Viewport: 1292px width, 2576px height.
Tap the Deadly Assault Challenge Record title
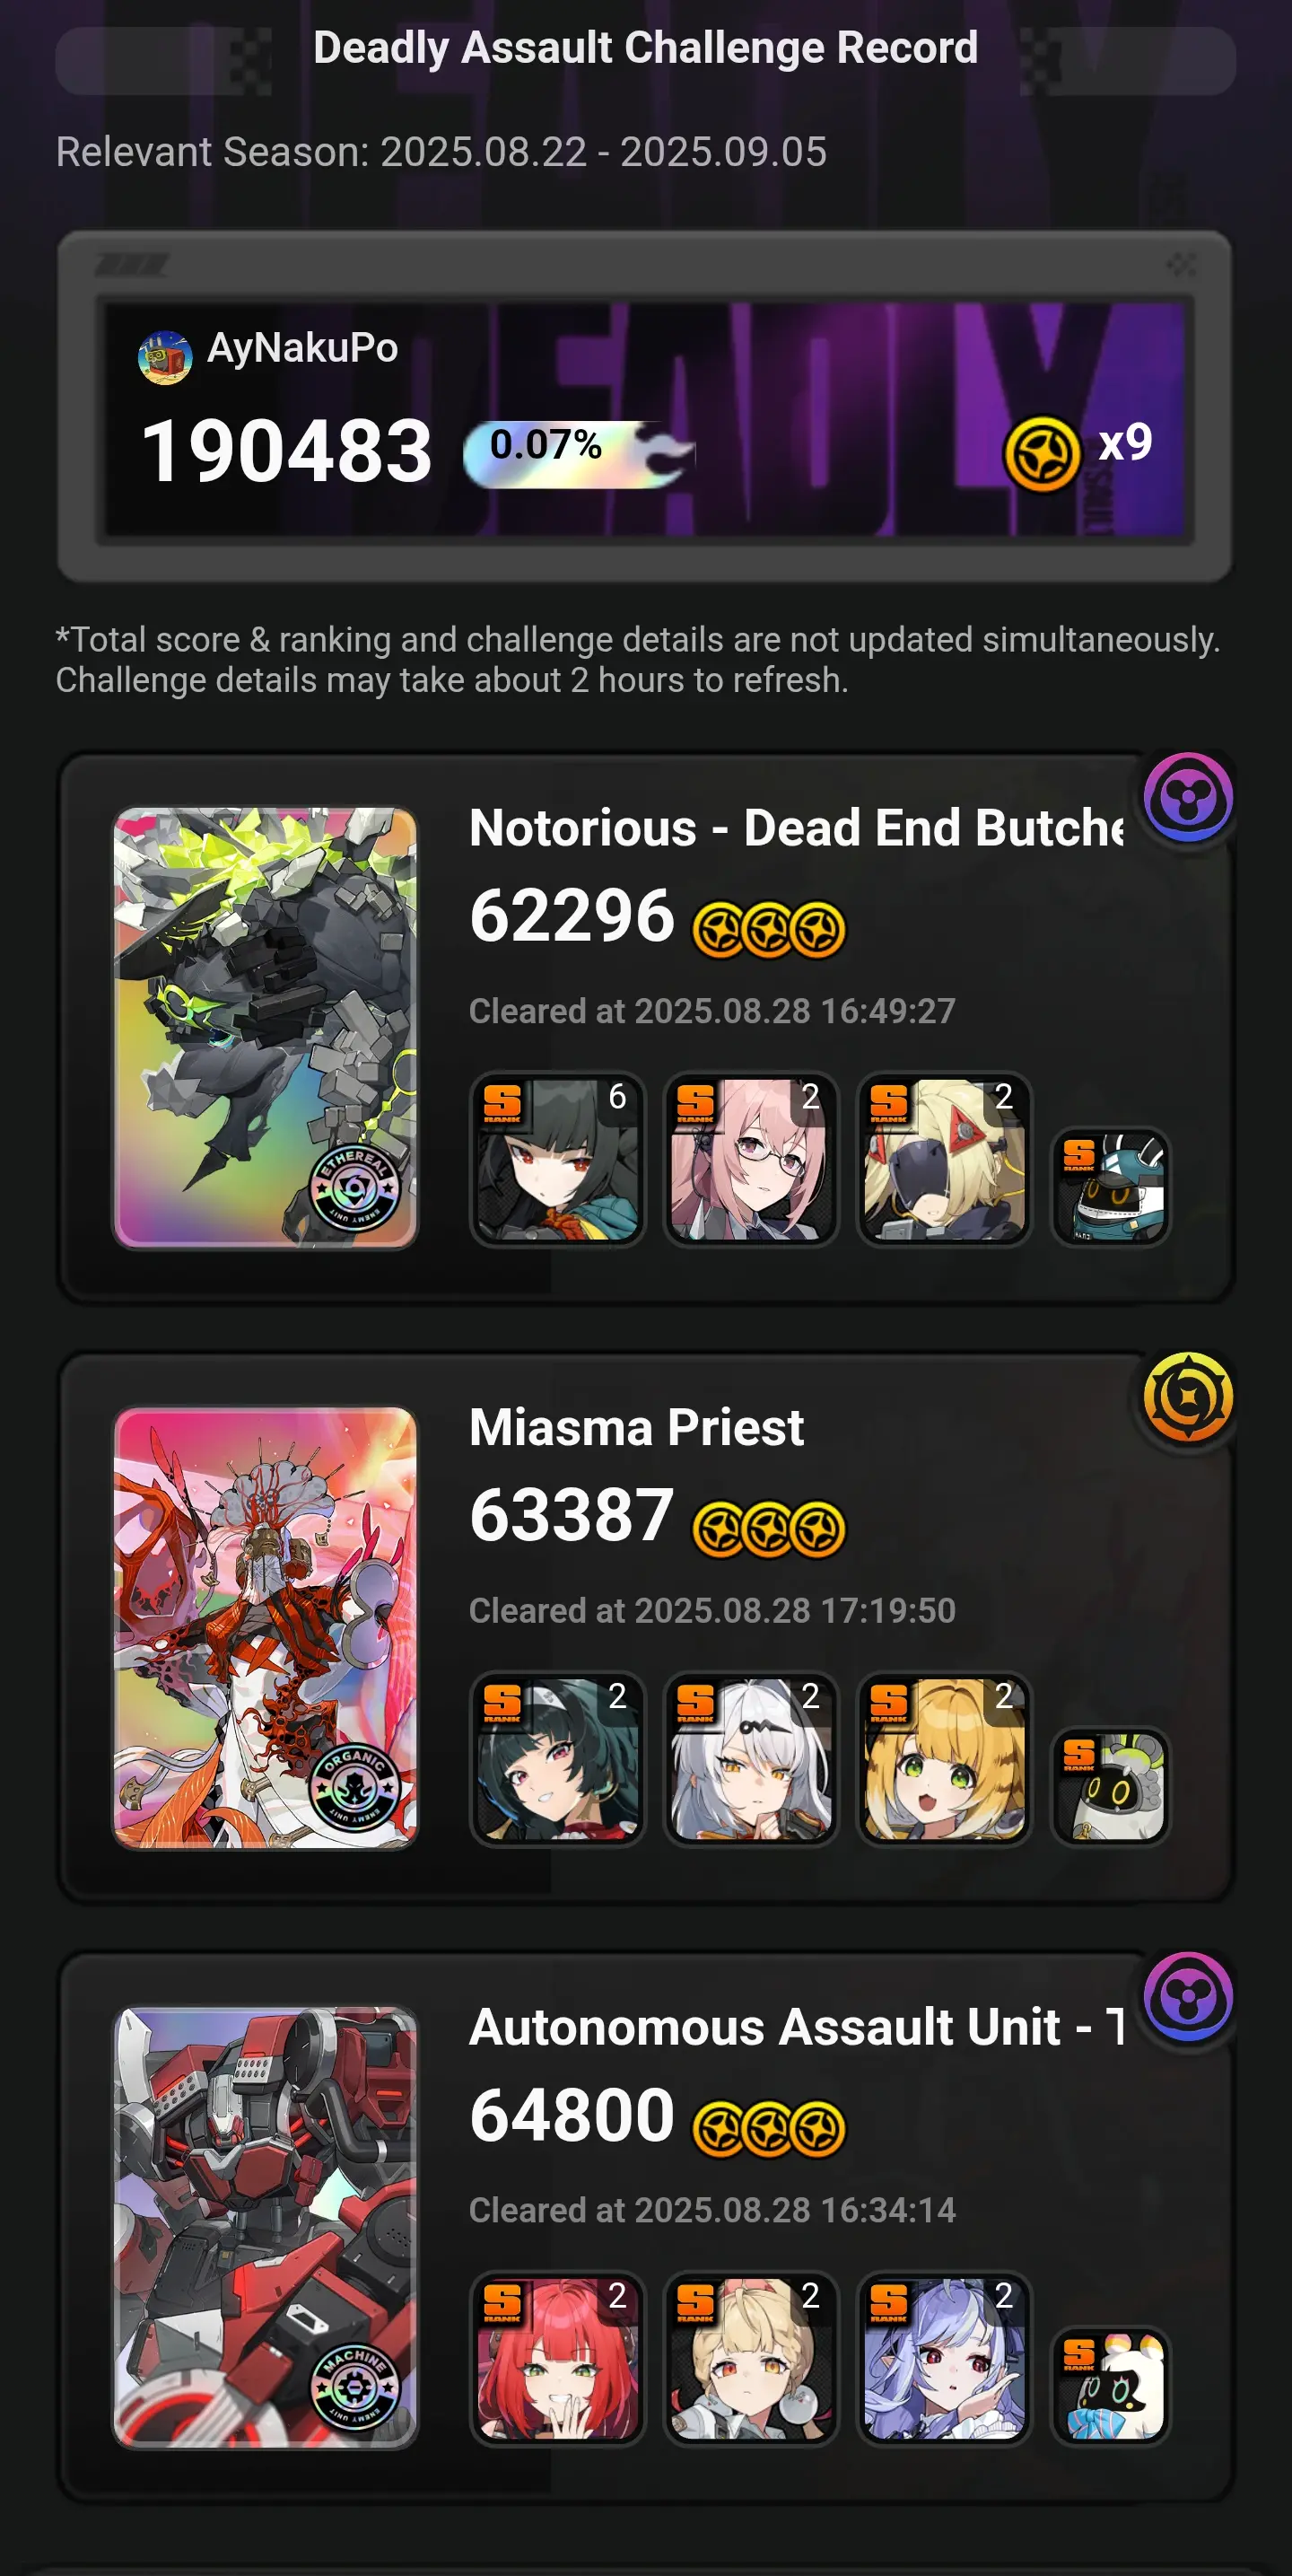(x=645, y=48)
